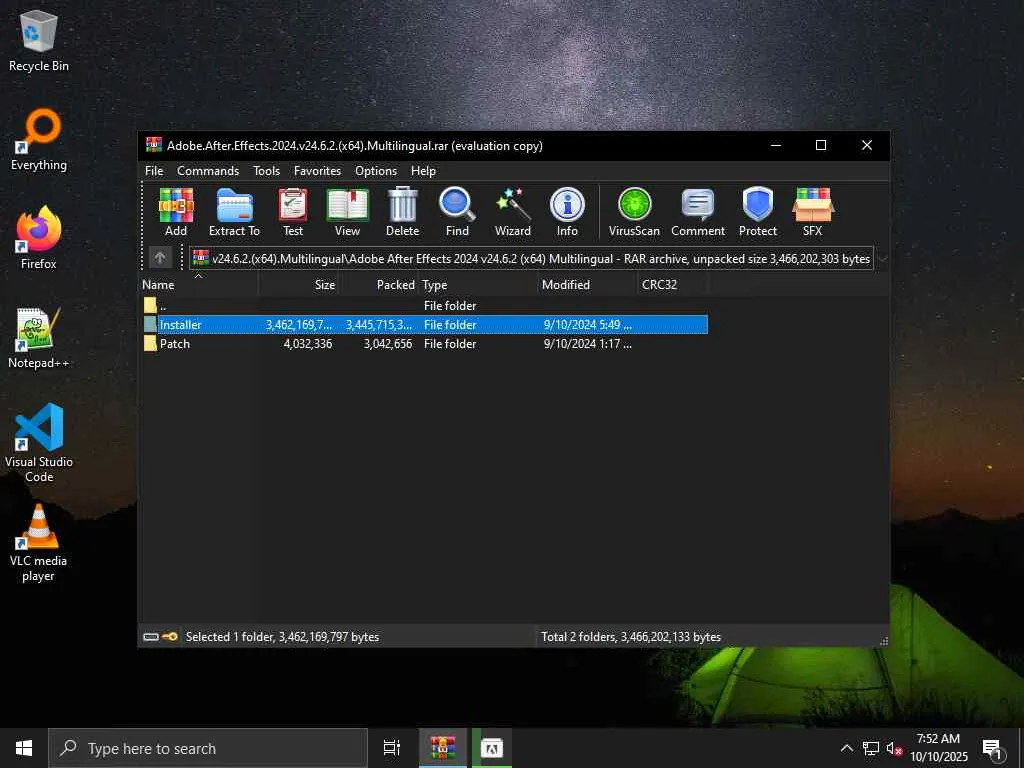1024x768 pixels.
Task: Click the muted volume tray icon
Action: (x=894, y=748)
